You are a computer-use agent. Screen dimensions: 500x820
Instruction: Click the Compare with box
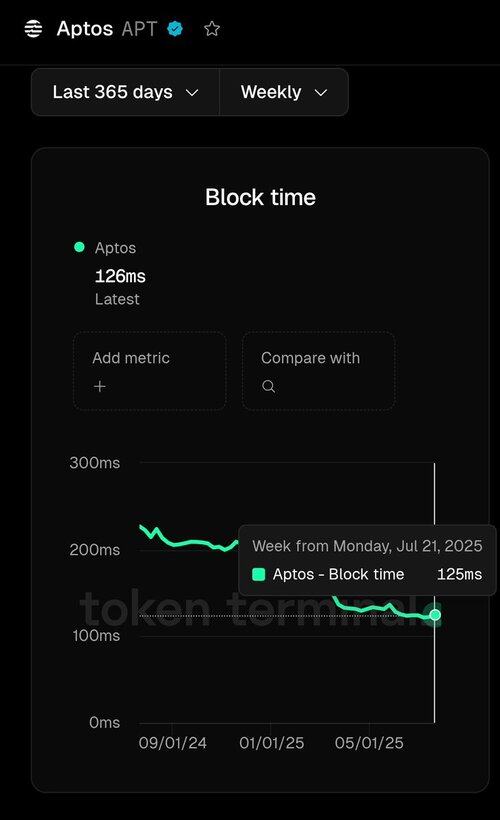[x=318, y=370]
